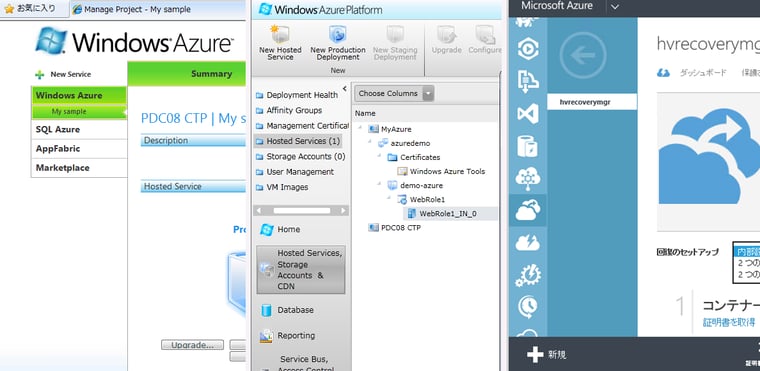Open Affinity Groups folder
This screenshot has height=371, width=760.
pyautogui.click(x=289, y=110)
